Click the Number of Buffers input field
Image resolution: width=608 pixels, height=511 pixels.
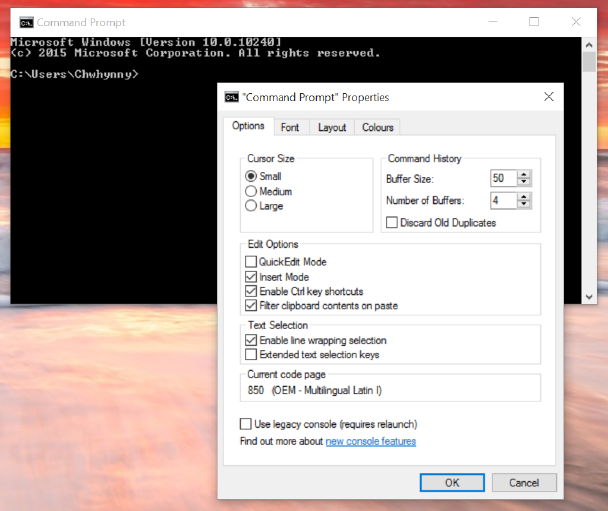click(504, 200)
